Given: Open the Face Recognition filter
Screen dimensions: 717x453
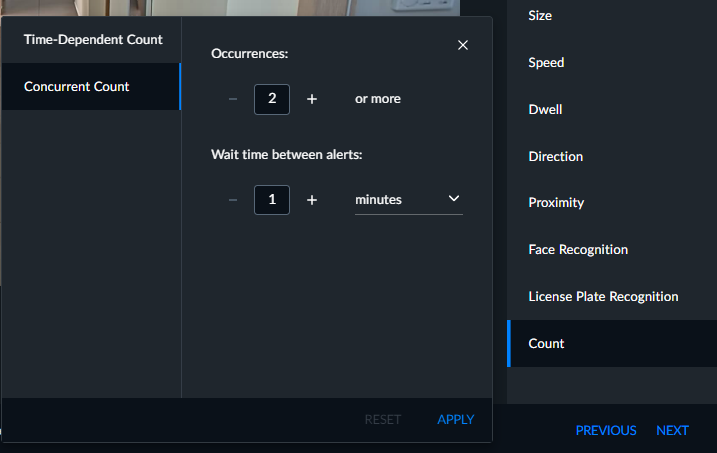Looking at the screenshot, I should coord(612,250).
